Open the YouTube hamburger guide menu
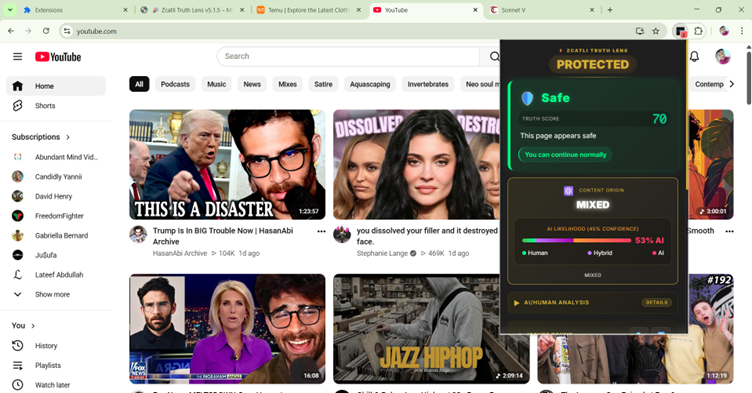 pyautogui.click(x=18, y=57)
